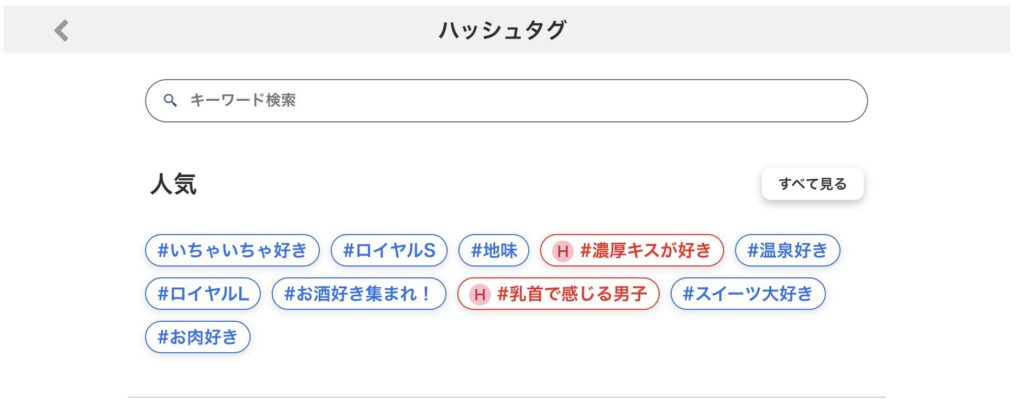Open the #お酒好き集まれ！ hashtag

pyautogui.click(x=359, y=294)
